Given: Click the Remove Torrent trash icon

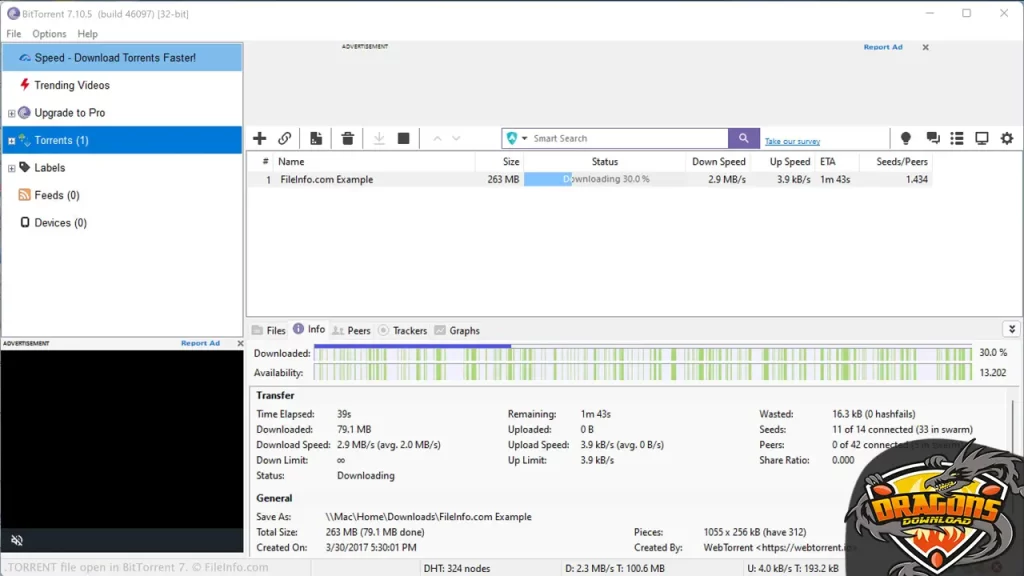Looking at the screenshot, I should click(x=347, y=138).
